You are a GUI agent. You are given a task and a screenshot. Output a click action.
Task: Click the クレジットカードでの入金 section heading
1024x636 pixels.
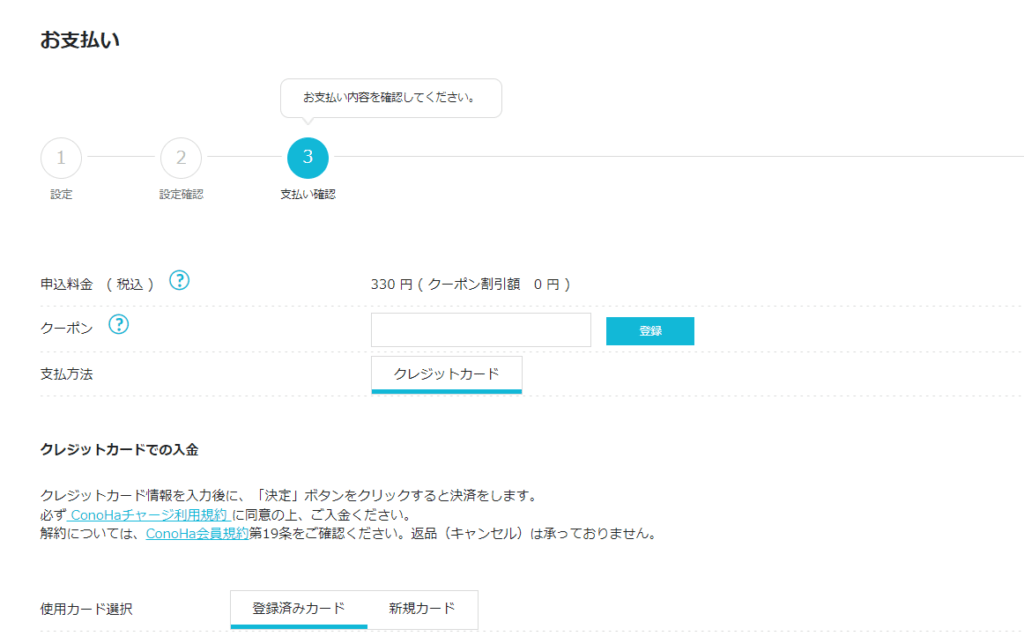point(119,450)
